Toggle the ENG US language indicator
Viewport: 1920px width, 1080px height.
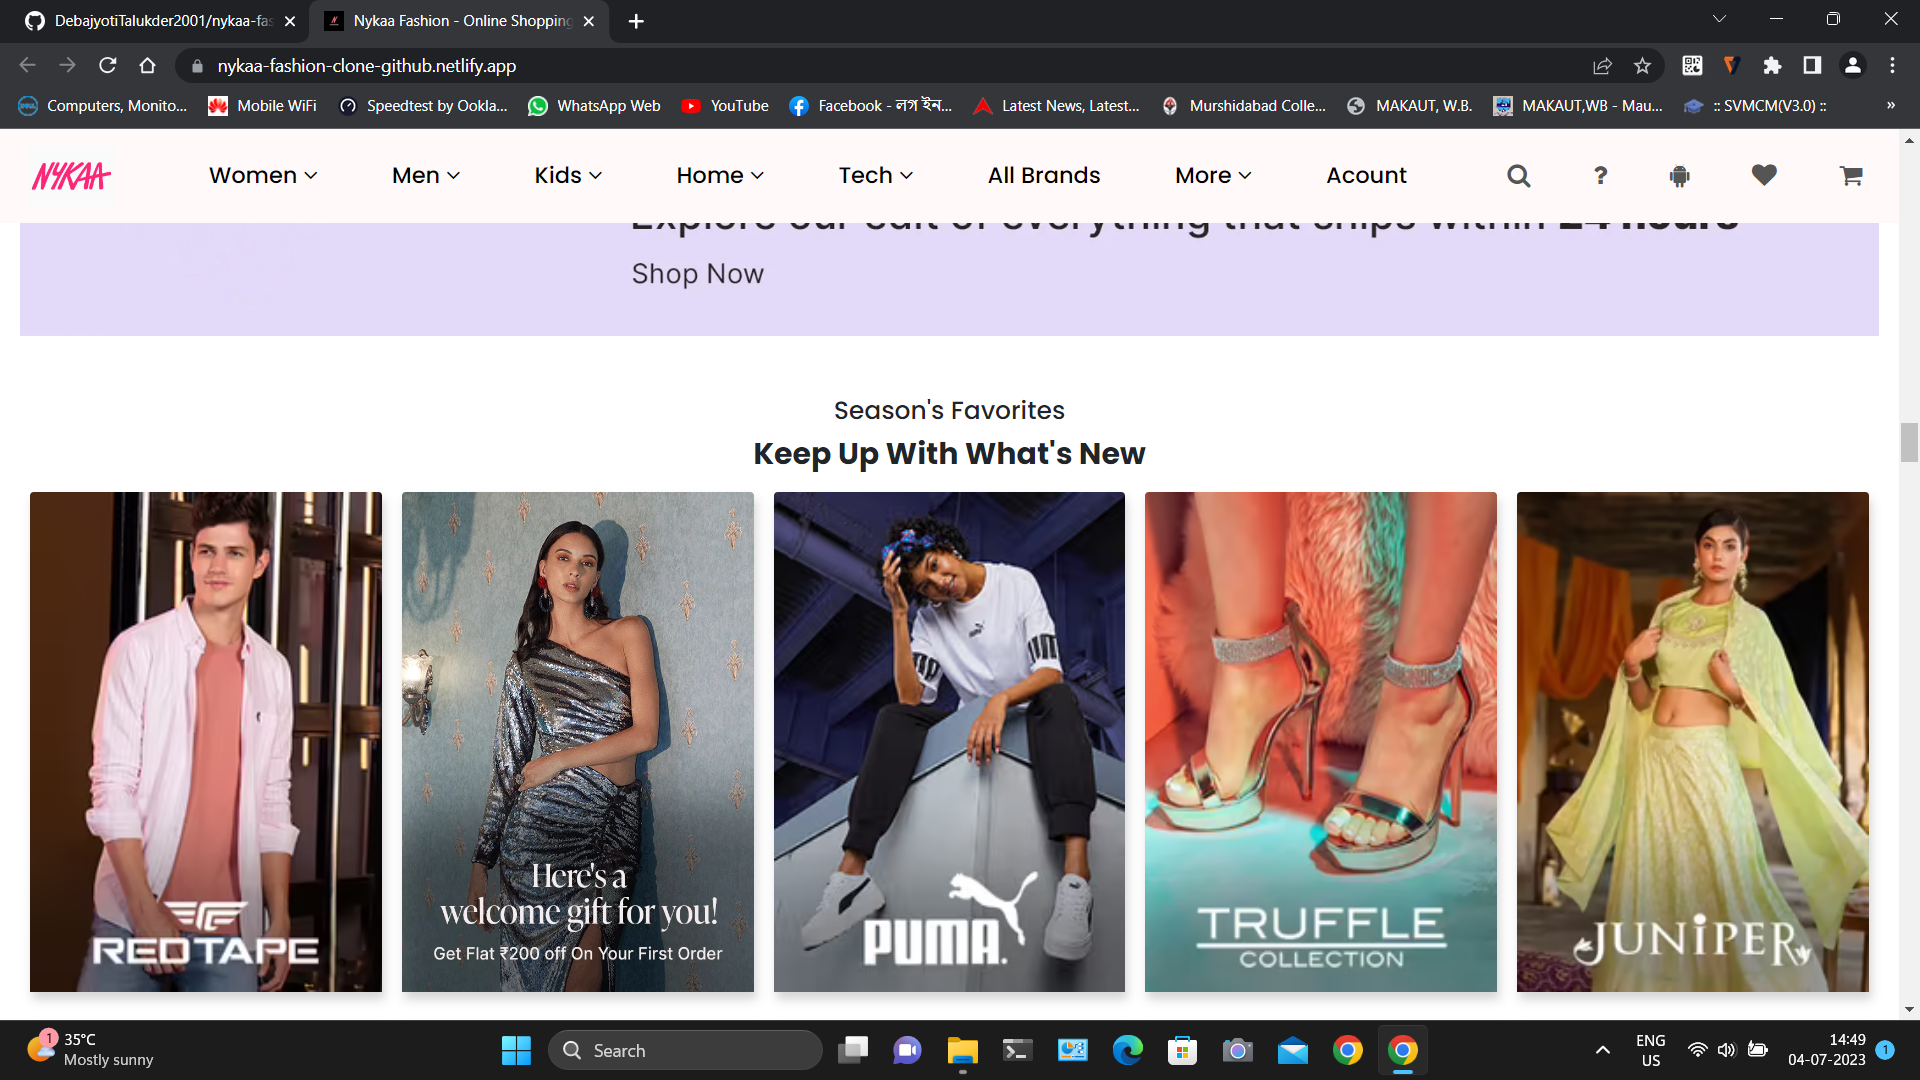1649,1050
